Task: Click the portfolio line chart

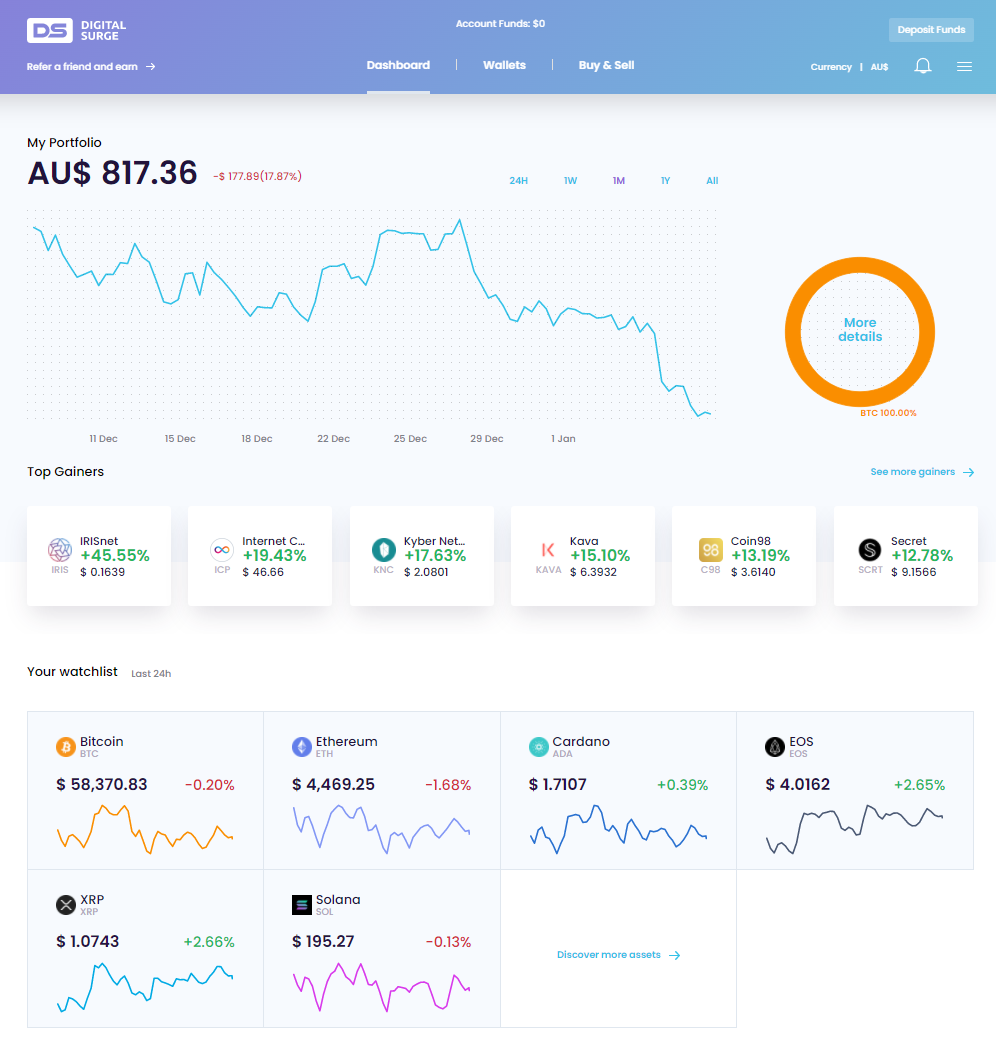Action: tap(372, 315)
